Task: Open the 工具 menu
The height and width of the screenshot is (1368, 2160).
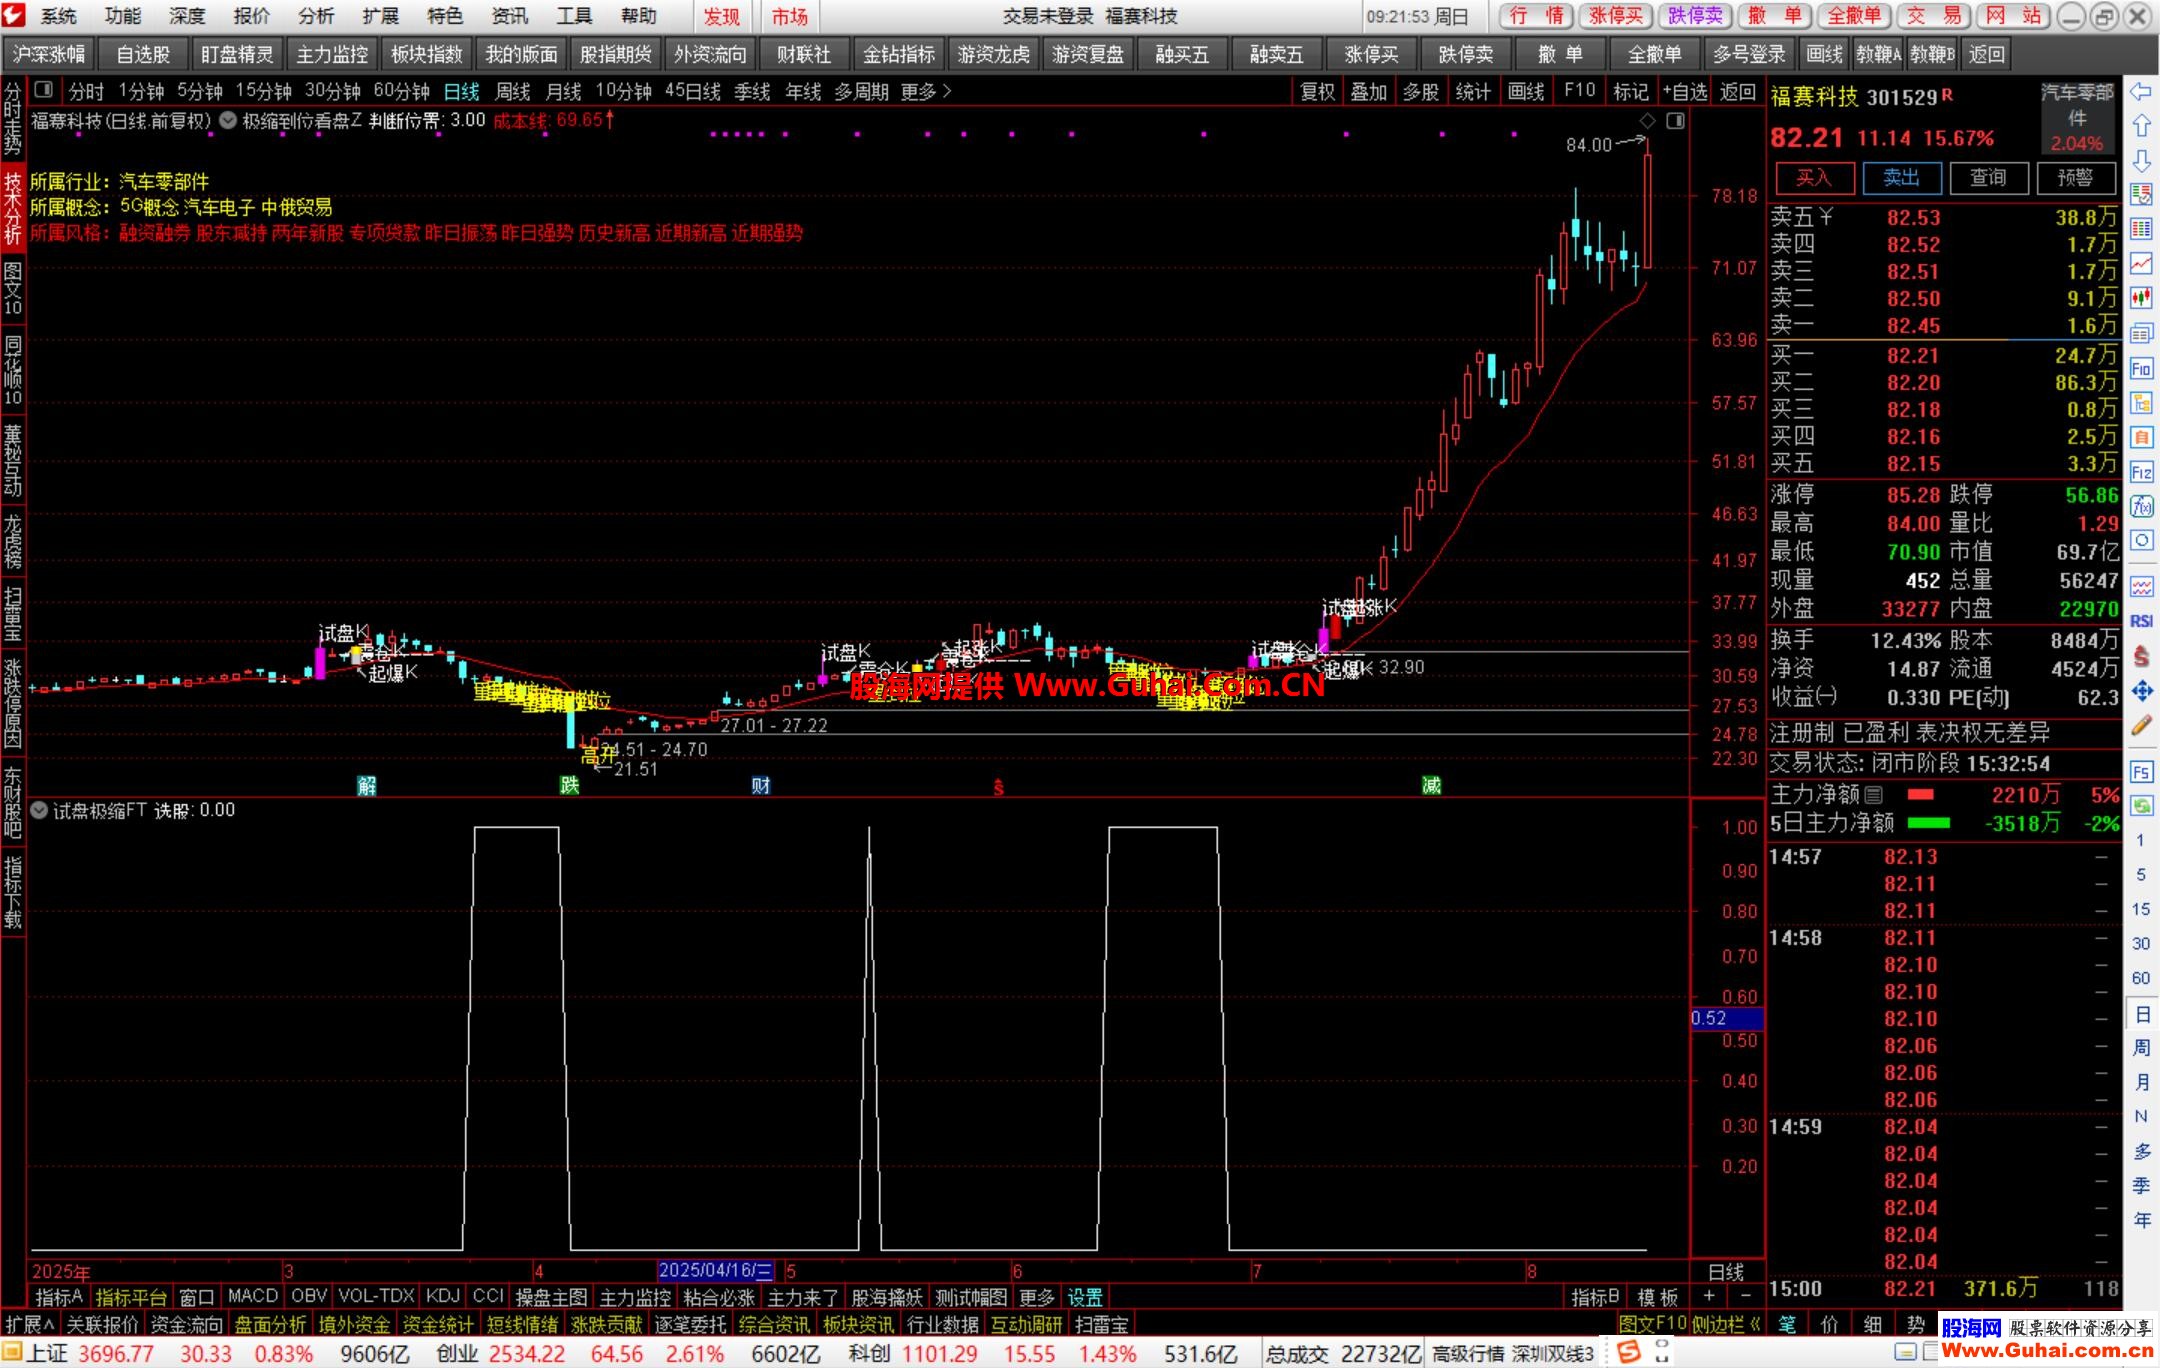Action: [574, 16]
